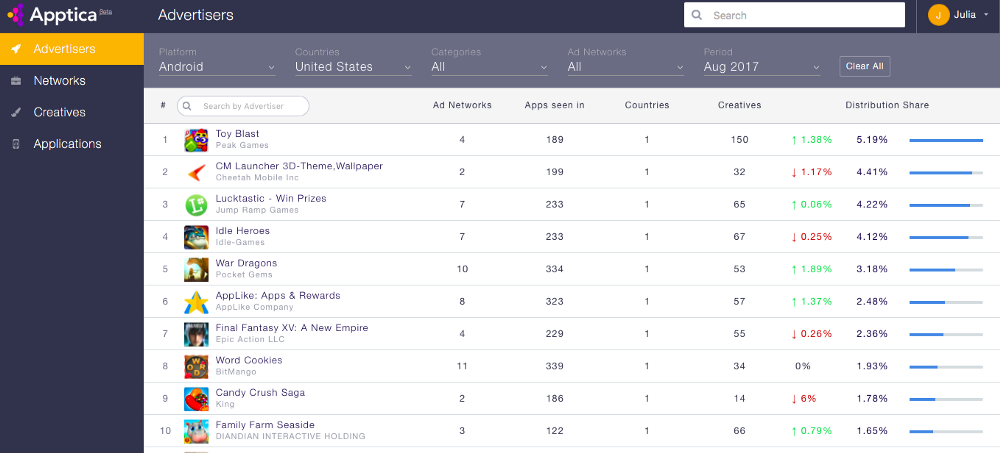The image size is (1000, 453).
Task: Click the Peak Games publisher name
Action: point(242,145)
